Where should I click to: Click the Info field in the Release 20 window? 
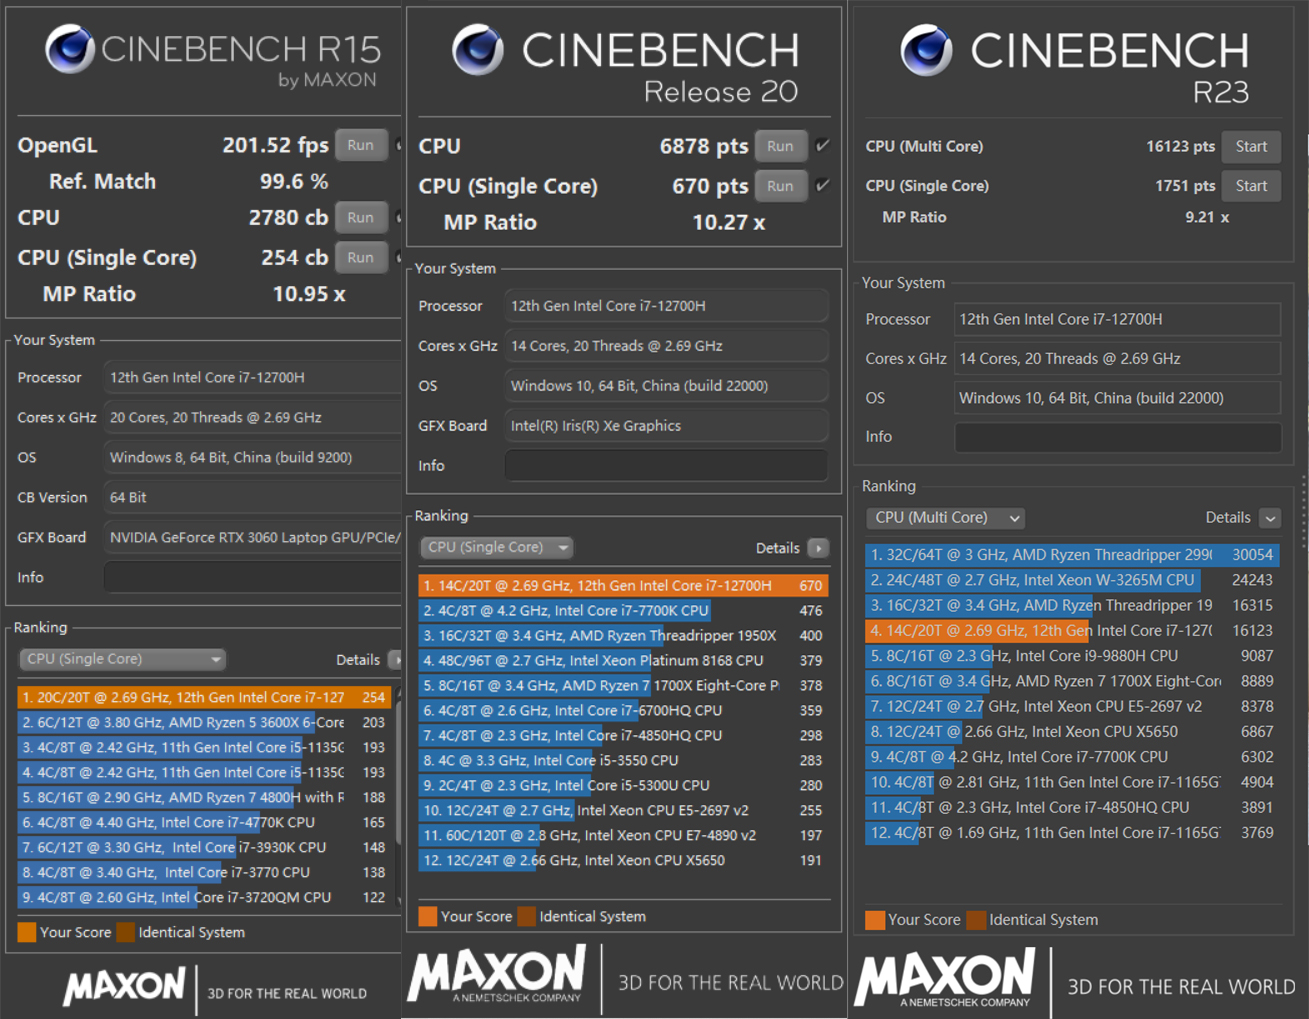(667, 466)
